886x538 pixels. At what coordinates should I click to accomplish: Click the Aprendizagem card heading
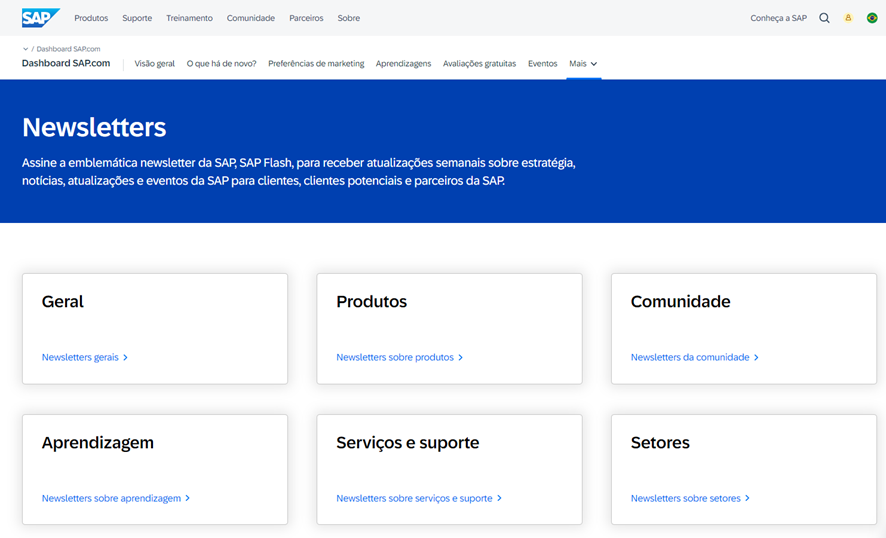98,443
